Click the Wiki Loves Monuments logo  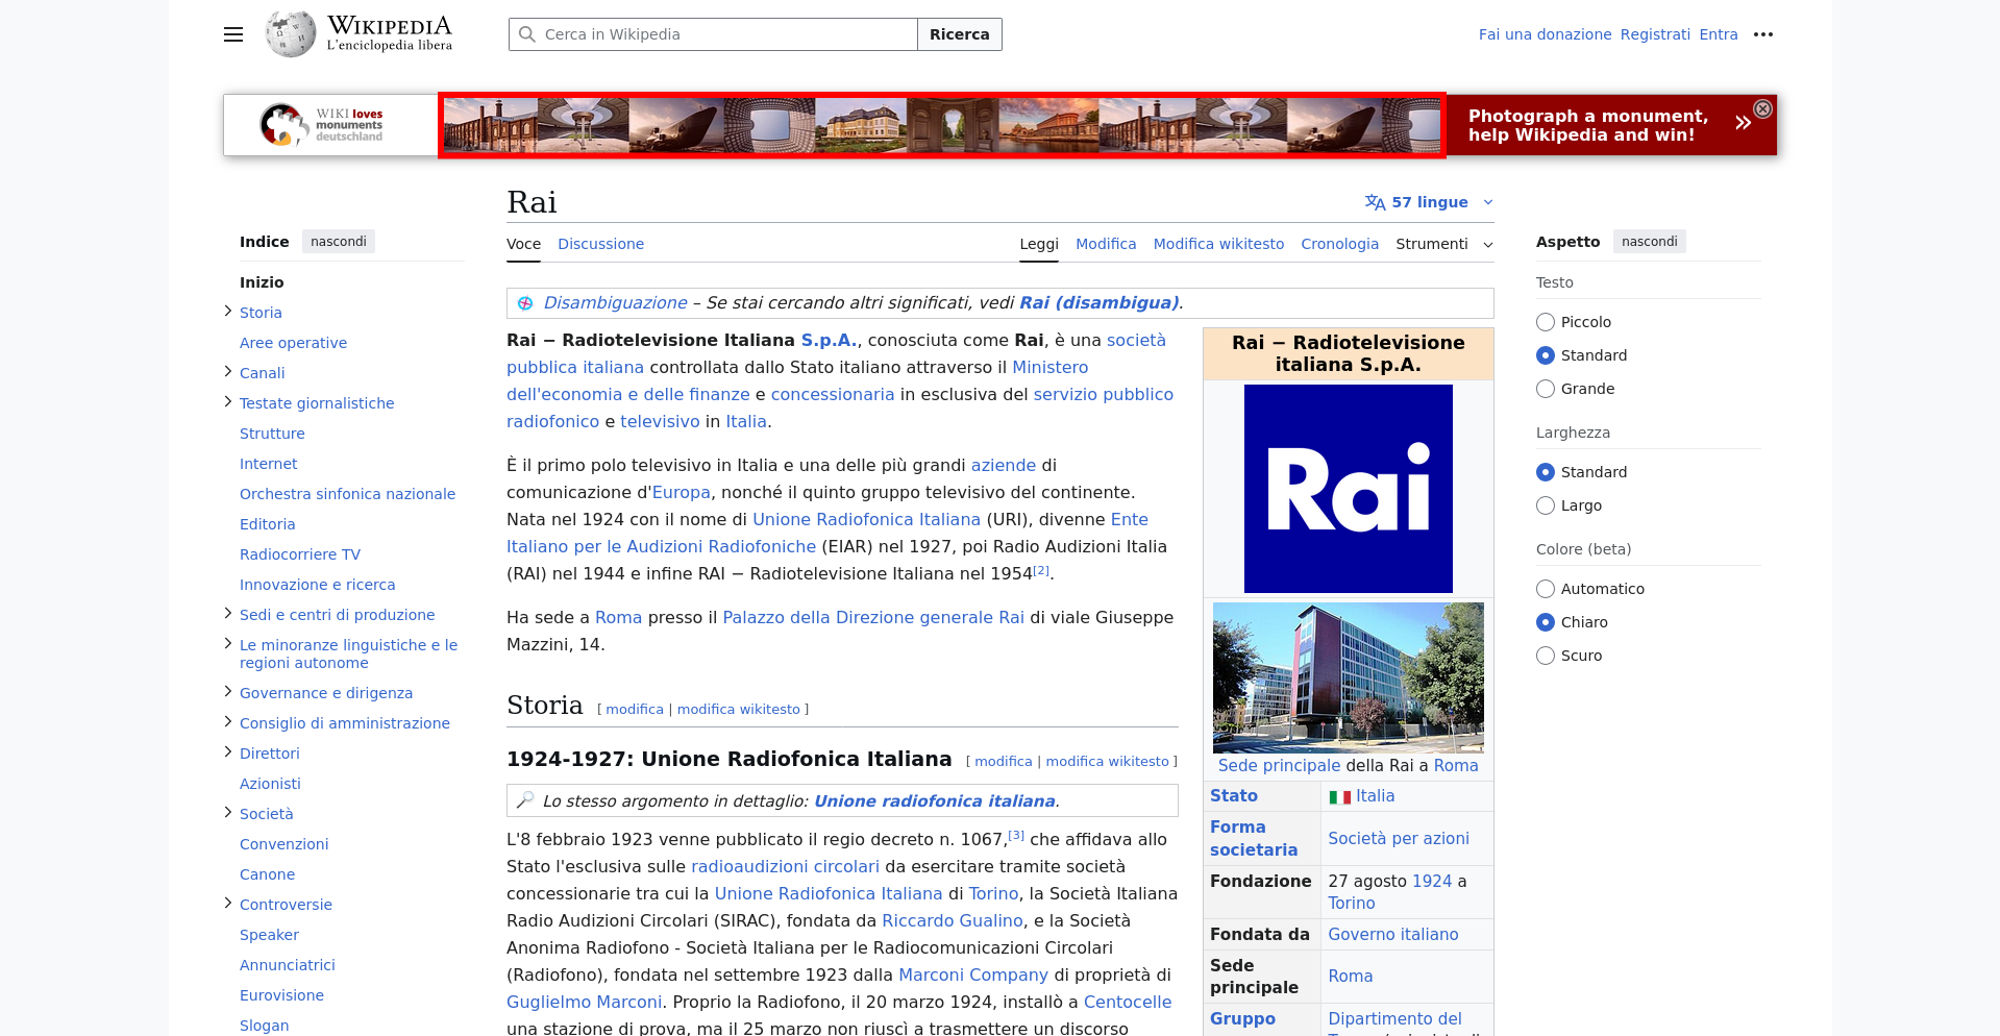[321, 125]
